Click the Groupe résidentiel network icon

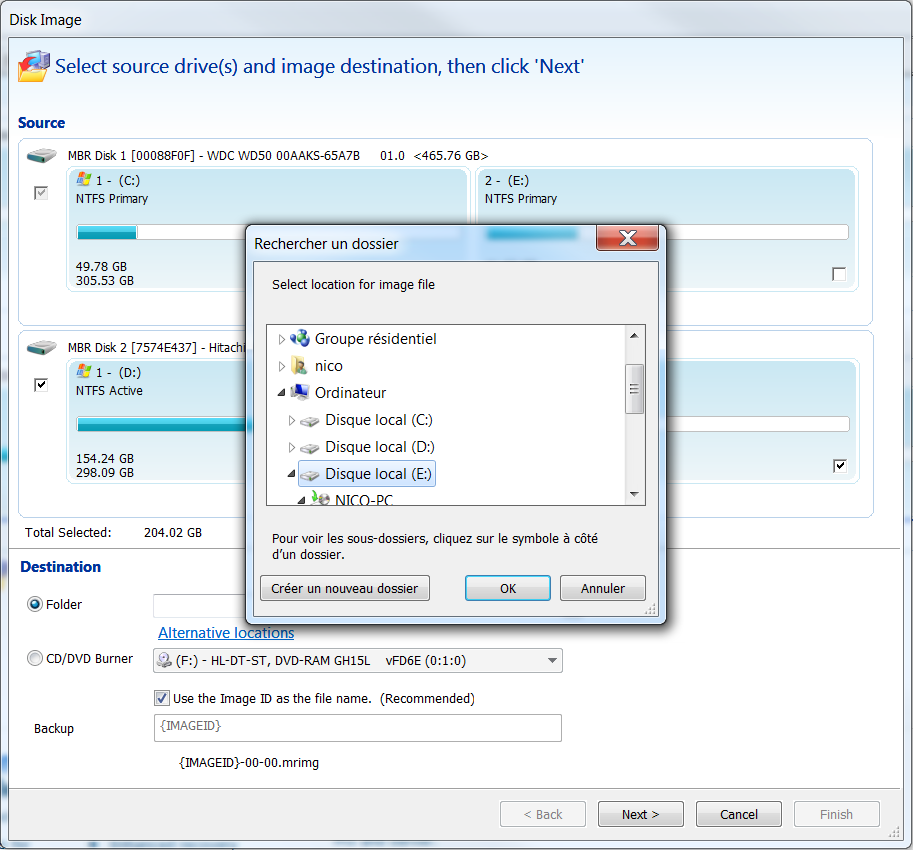tap(300, 339)
